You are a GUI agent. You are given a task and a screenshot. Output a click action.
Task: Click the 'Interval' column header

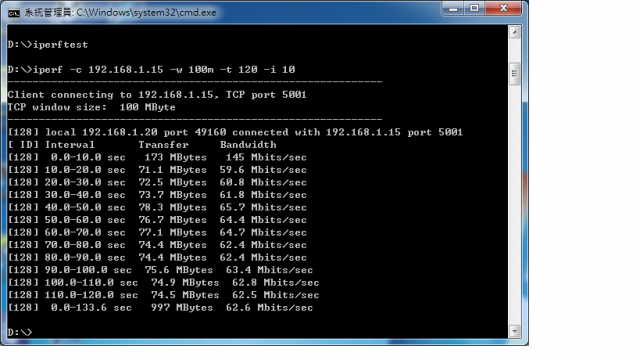pos(70,145)
